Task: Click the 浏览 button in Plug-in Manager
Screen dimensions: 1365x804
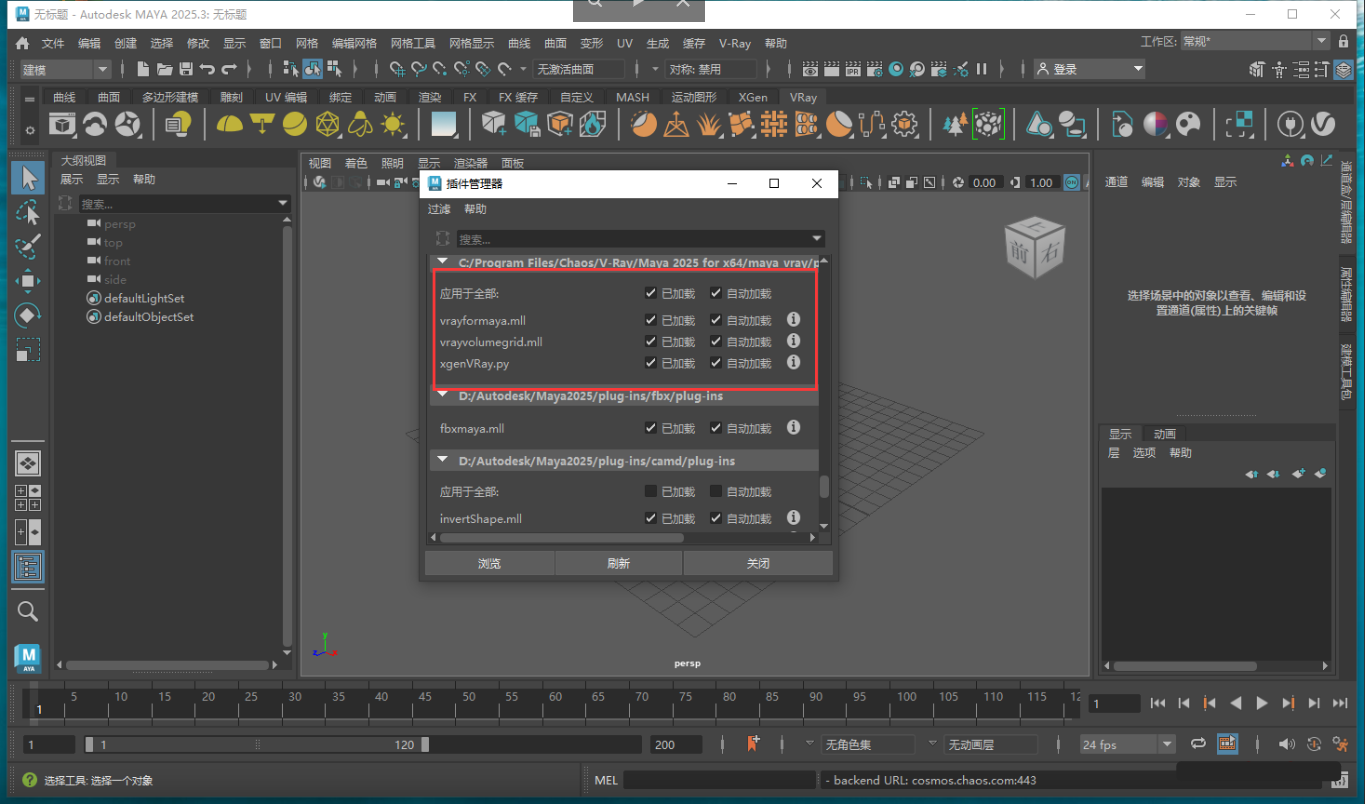Action: coord(489,563)
